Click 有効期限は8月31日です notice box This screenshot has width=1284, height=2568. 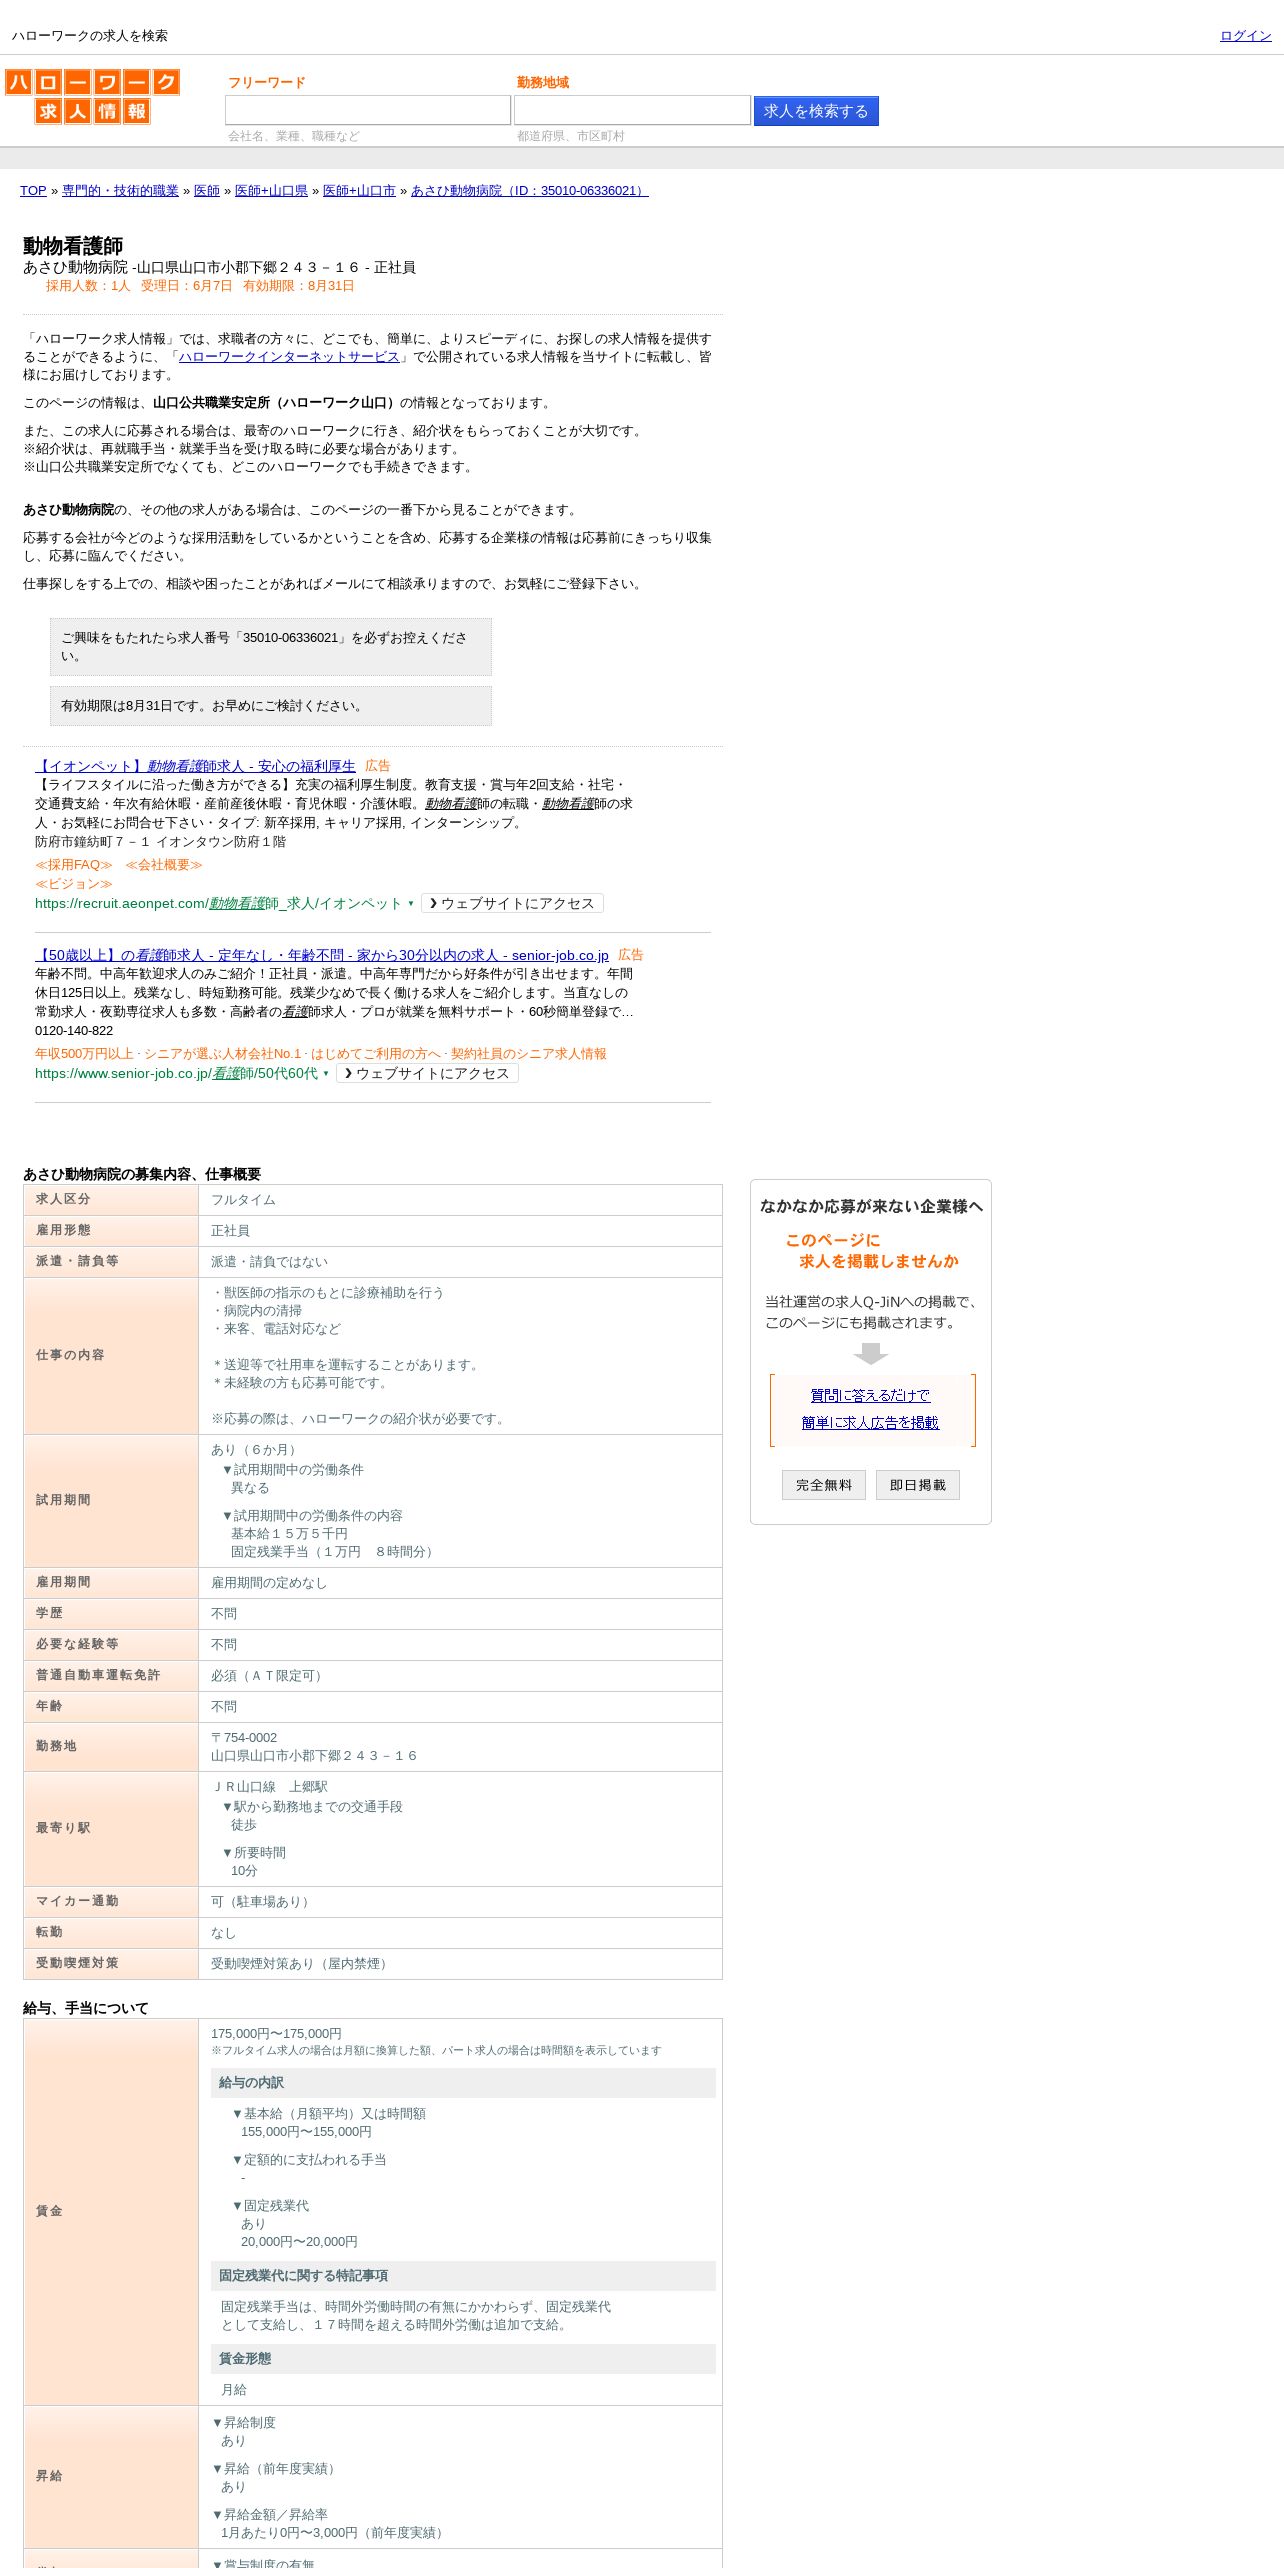(x=271, y=706)
